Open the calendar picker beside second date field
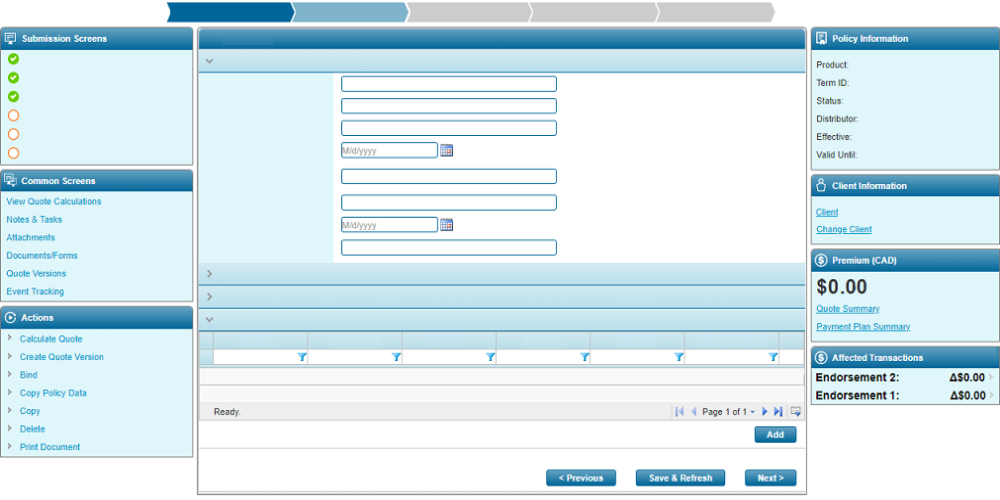Image resolution: width=1000 pixels, height=500 pixels. pyautogui.click(x=447, y=225)
